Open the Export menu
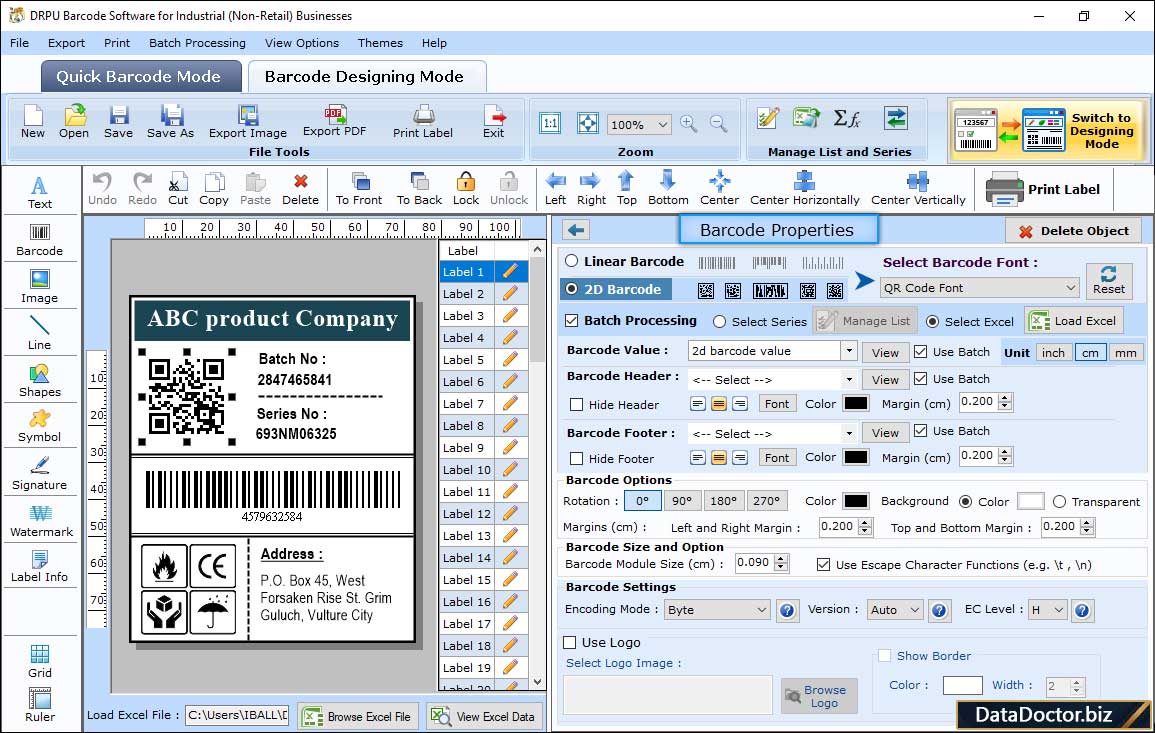The height and width of the screenshot is (733, 1155). click(x=66, y=43)
